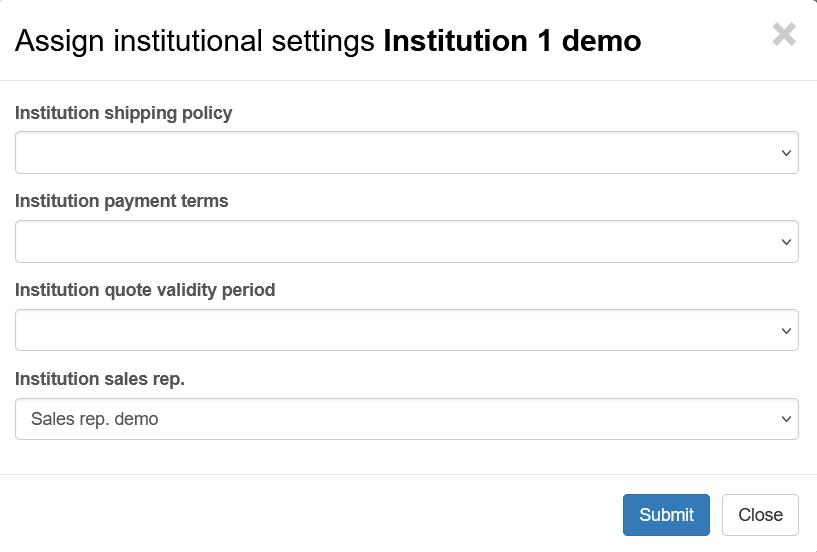Click the "Assign institutional settings" heading text

pyautogui.click(x=195, y=41)
